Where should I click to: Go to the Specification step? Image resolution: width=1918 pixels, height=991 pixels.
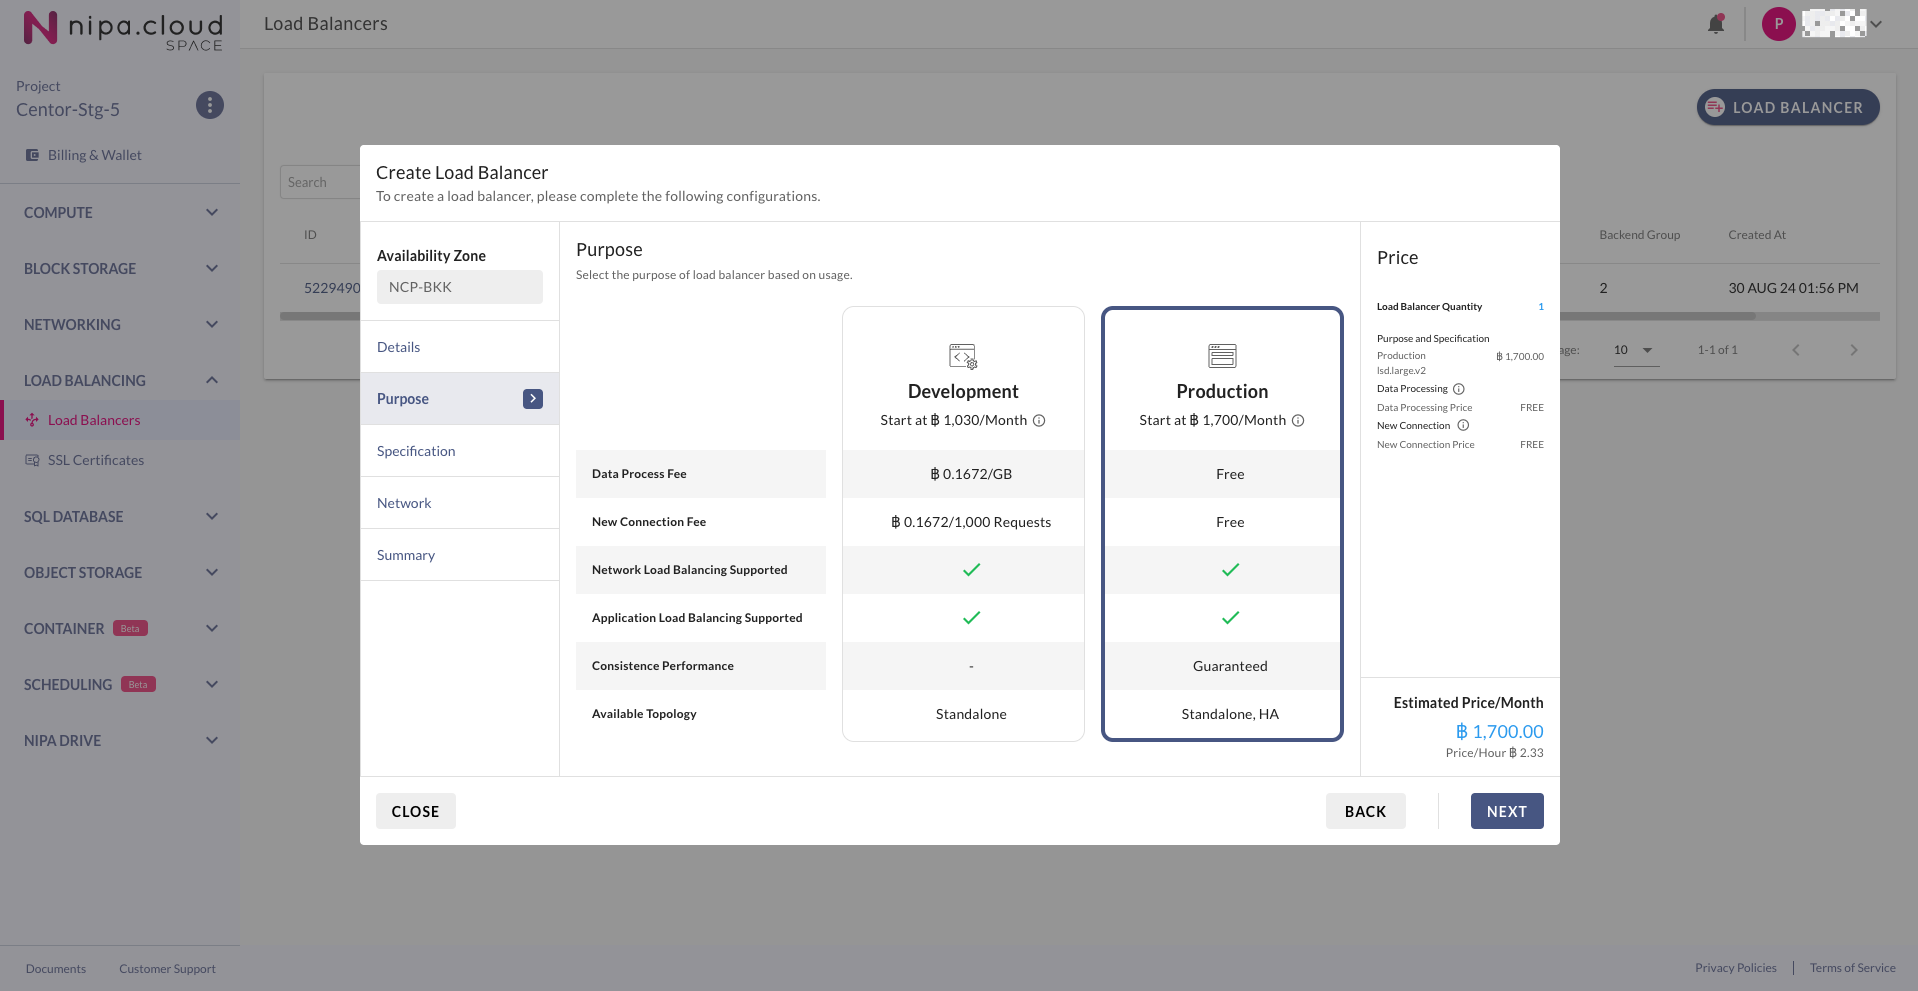coord(416,451)
